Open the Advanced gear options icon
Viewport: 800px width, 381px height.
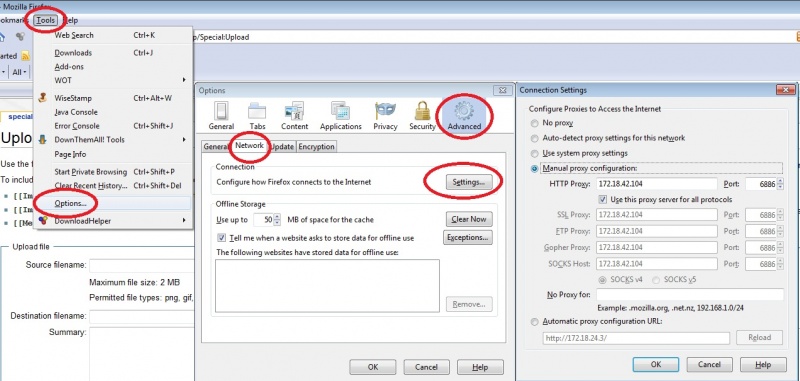click(x=464, y=116)
